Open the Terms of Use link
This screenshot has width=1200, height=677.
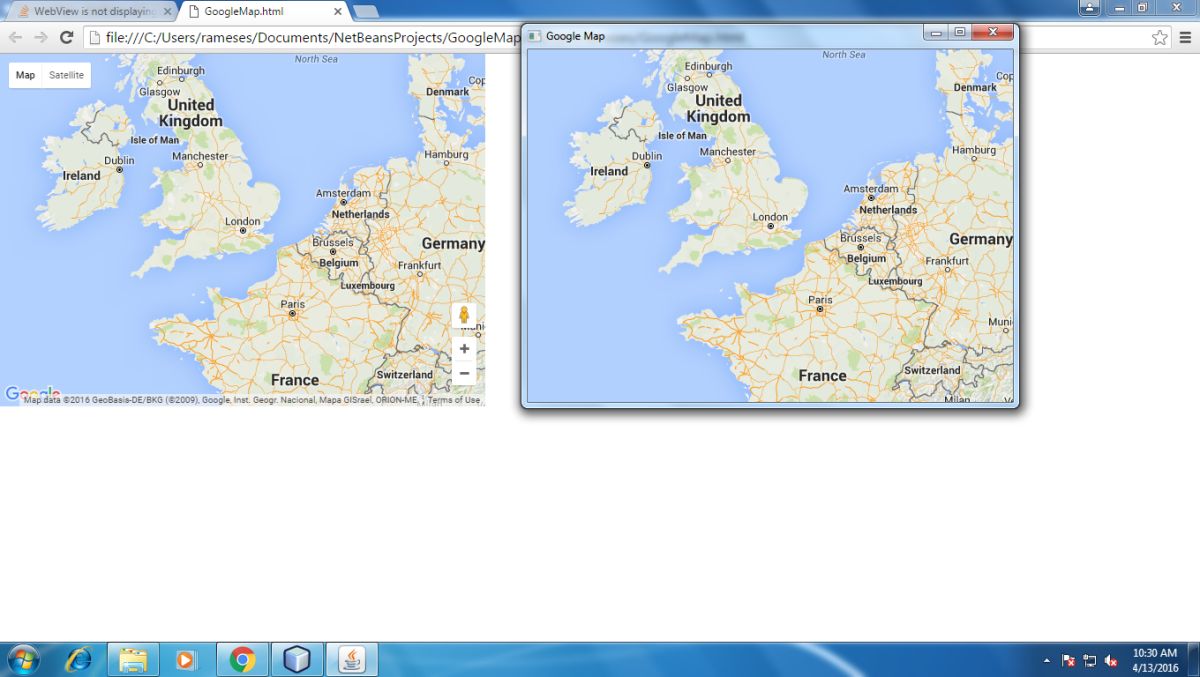(454, 400)
